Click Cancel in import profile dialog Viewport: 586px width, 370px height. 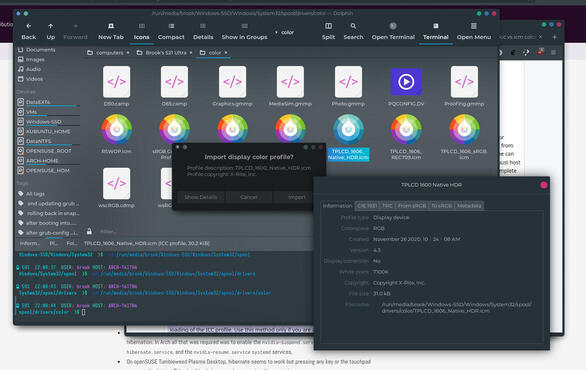click(249, 197)
